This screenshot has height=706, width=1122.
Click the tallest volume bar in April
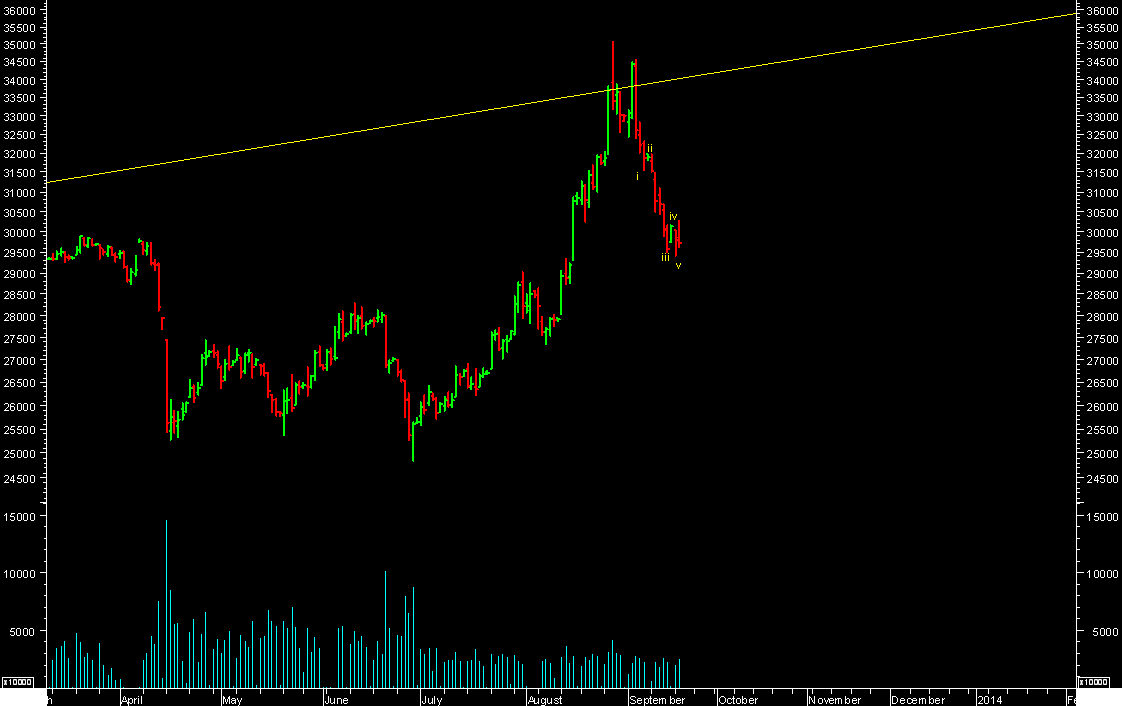pos(166,600)
